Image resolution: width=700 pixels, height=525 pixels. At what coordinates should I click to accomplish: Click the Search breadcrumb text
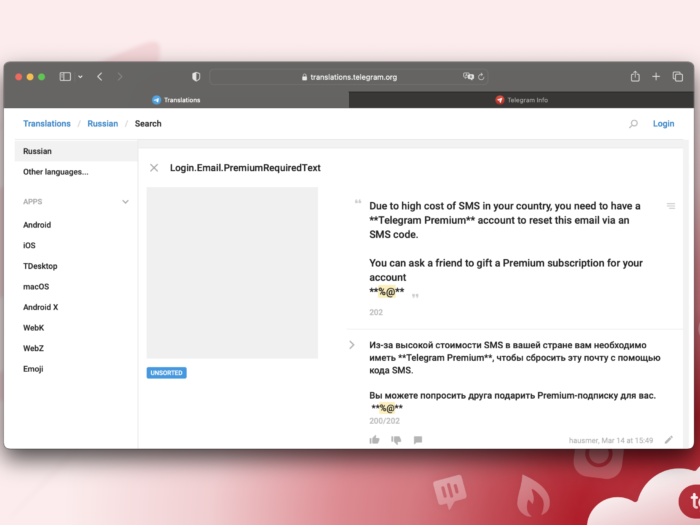[x=148, y=124]
